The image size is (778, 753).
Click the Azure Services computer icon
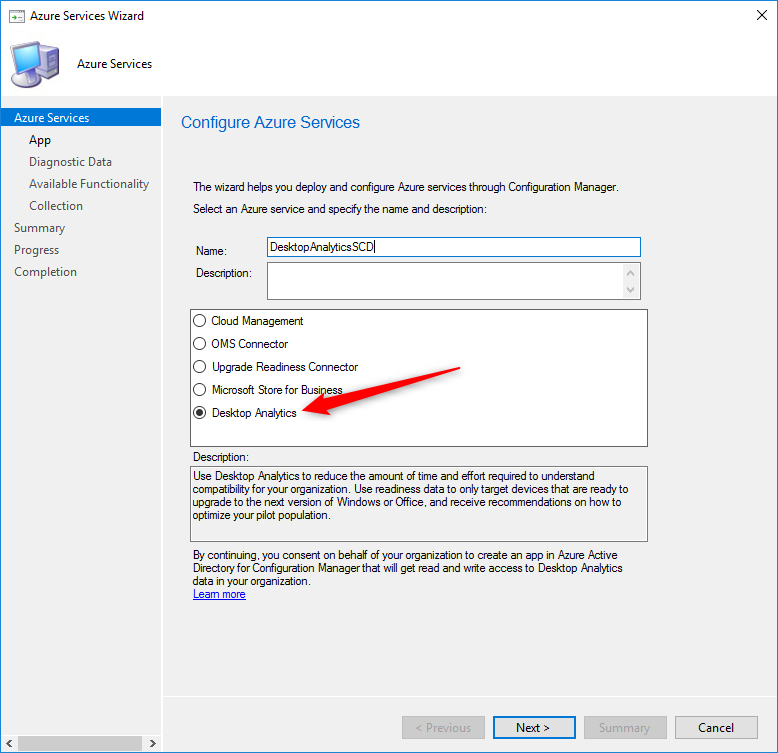[x=35, y=64]
